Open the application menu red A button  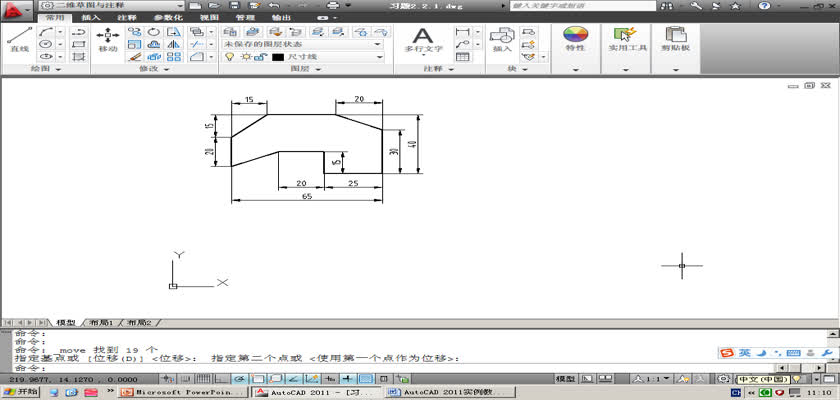[x=17, y=9]
